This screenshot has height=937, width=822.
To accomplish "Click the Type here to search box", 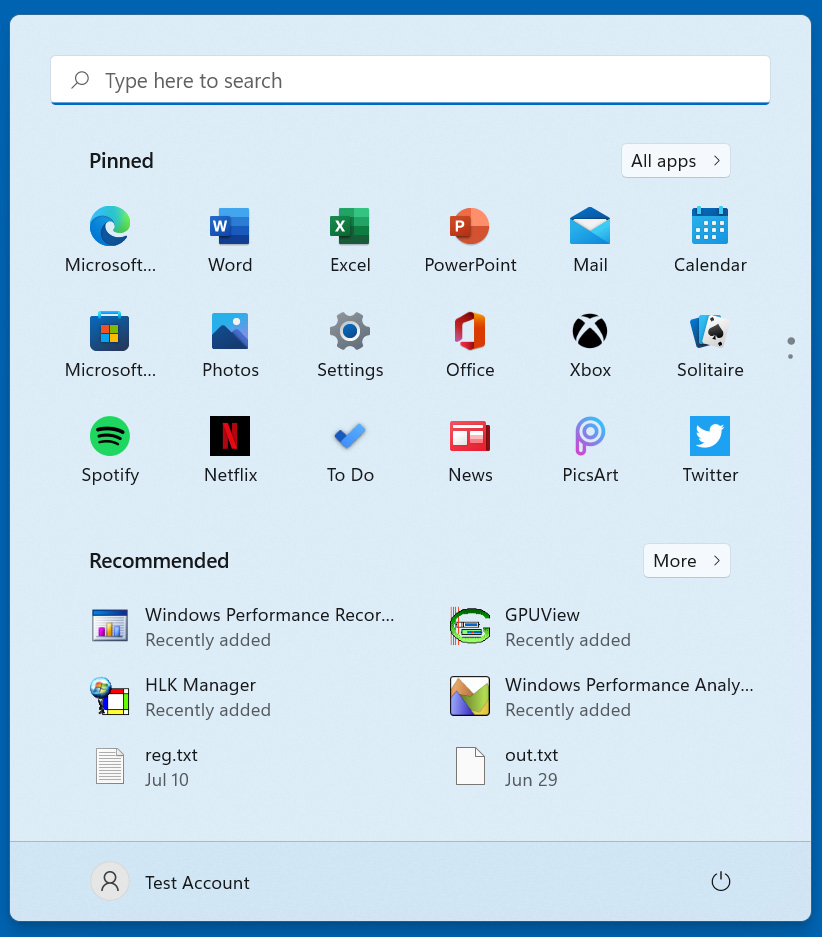I will pos(410,80).
